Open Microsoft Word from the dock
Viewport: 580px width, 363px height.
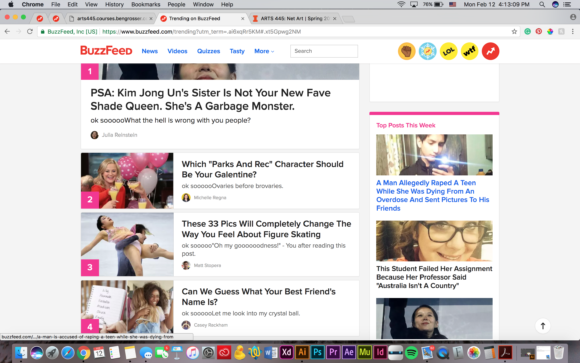coord(270,352)
